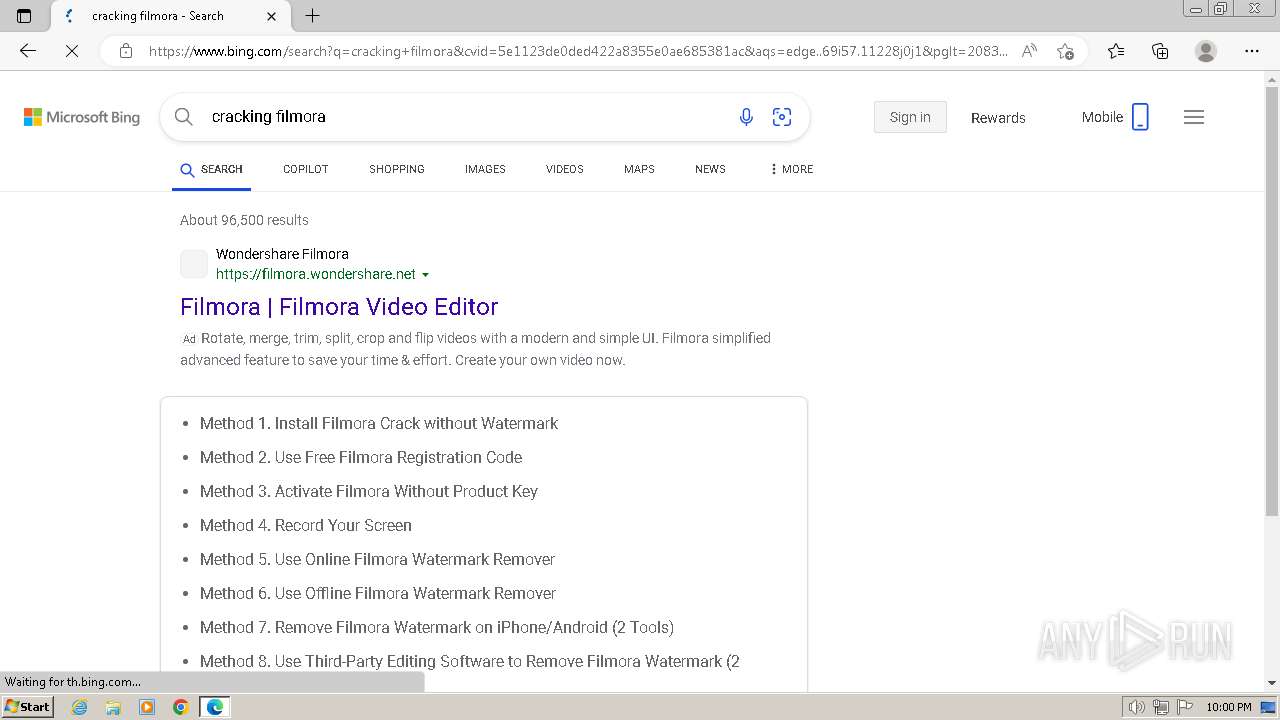The image size is (1280, 720).
Task: Open the tab actions menu icon
Action: click(x=24, y=16)
